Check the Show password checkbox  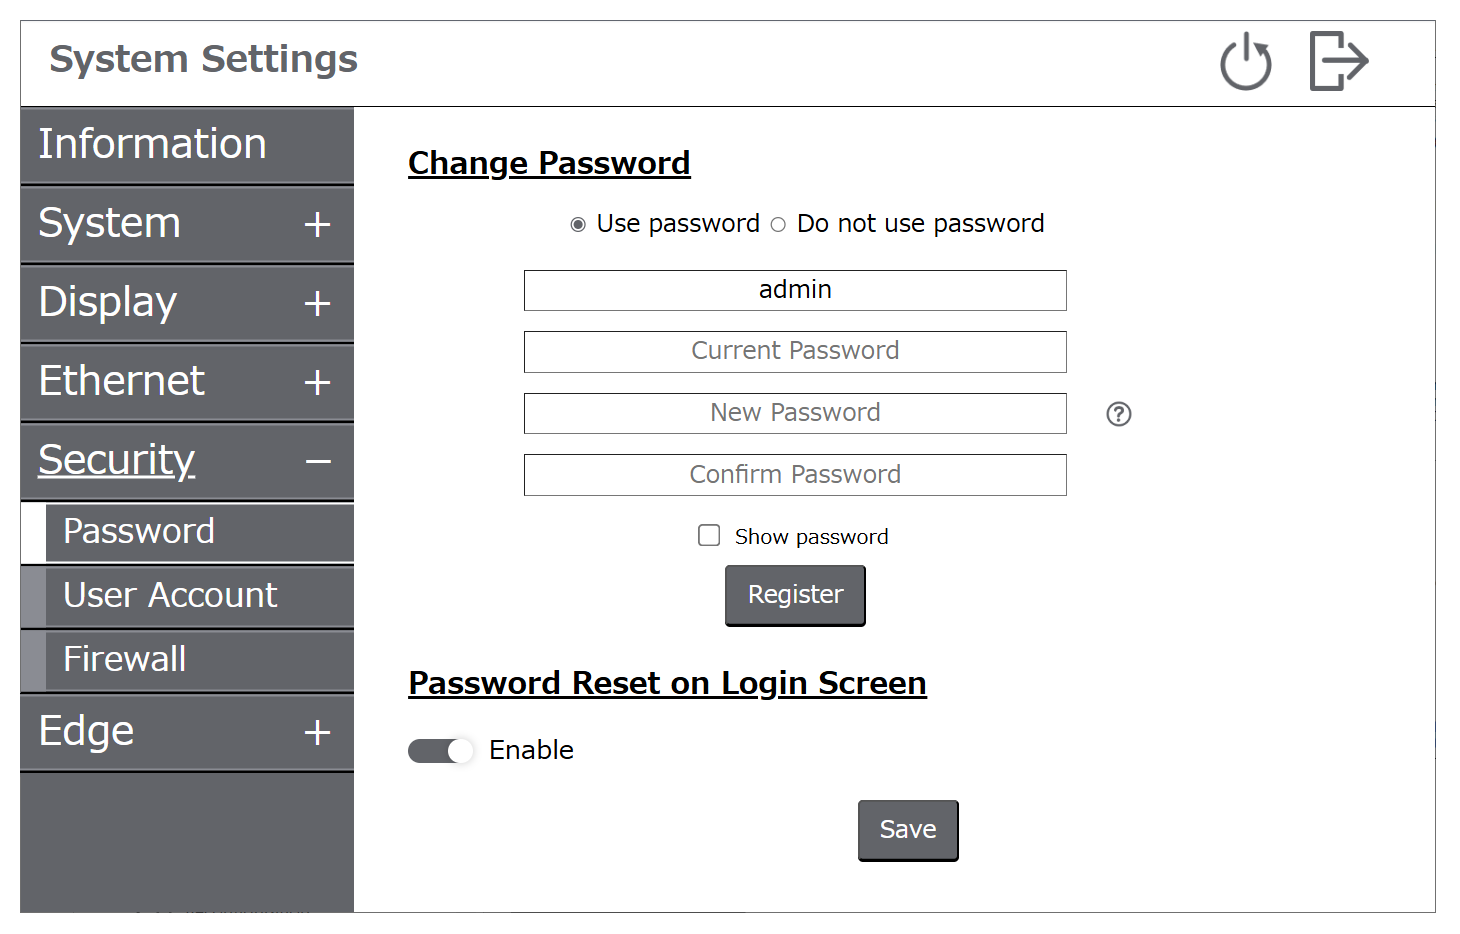click(709, 536)
